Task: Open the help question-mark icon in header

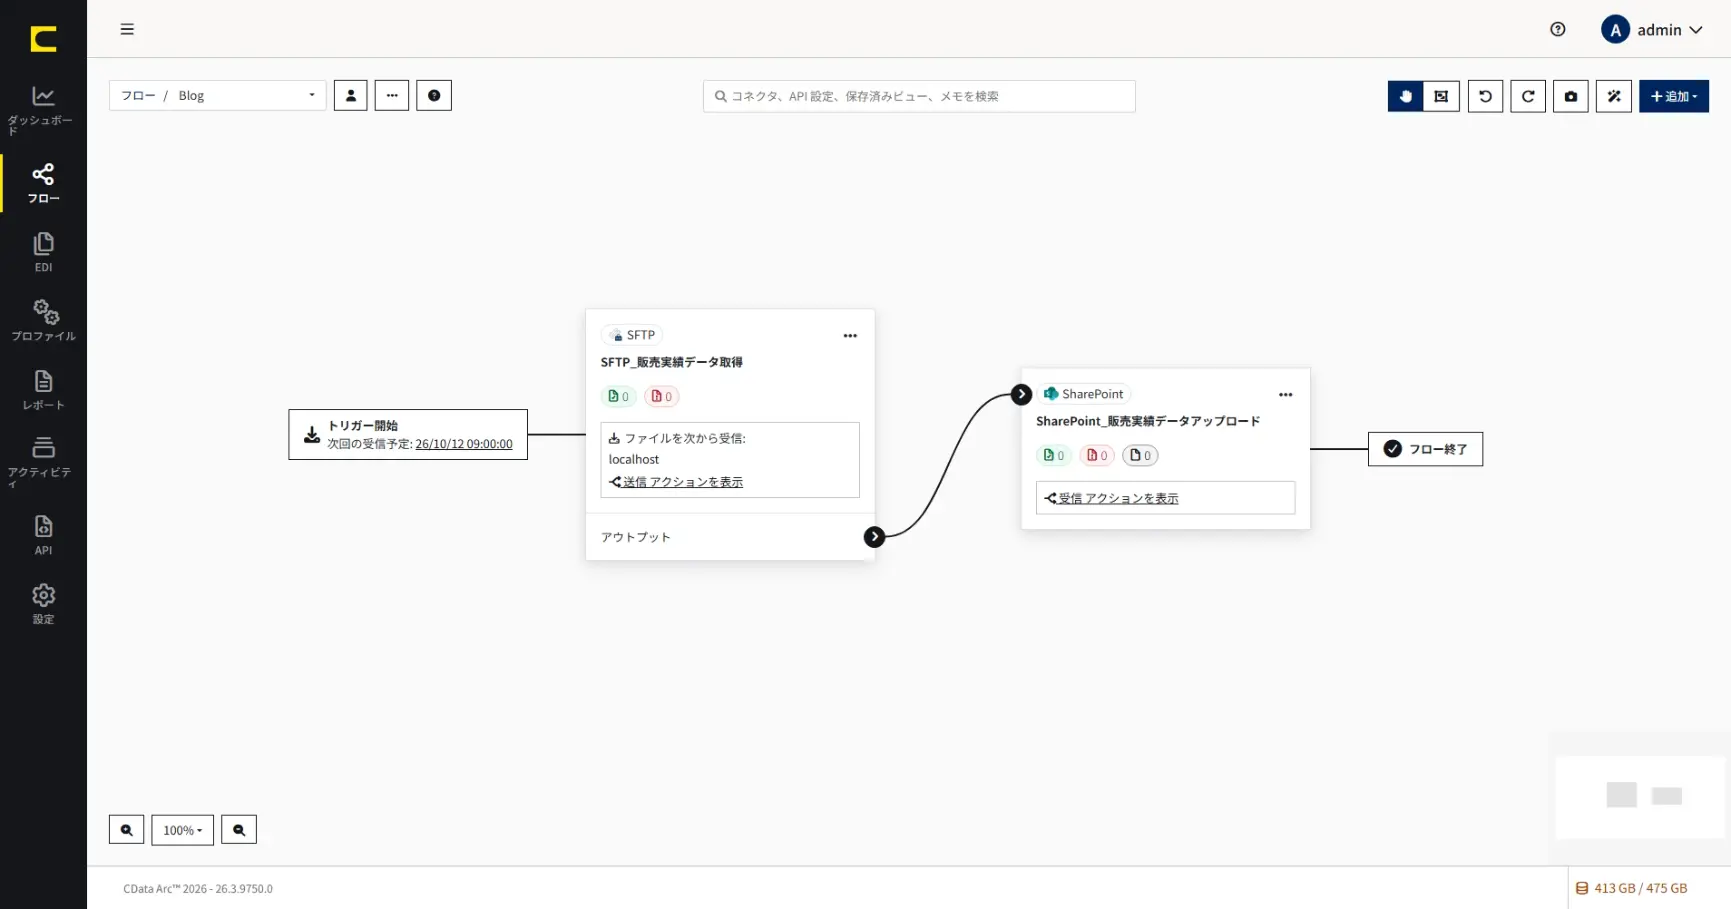Action: click(1557, 29)
